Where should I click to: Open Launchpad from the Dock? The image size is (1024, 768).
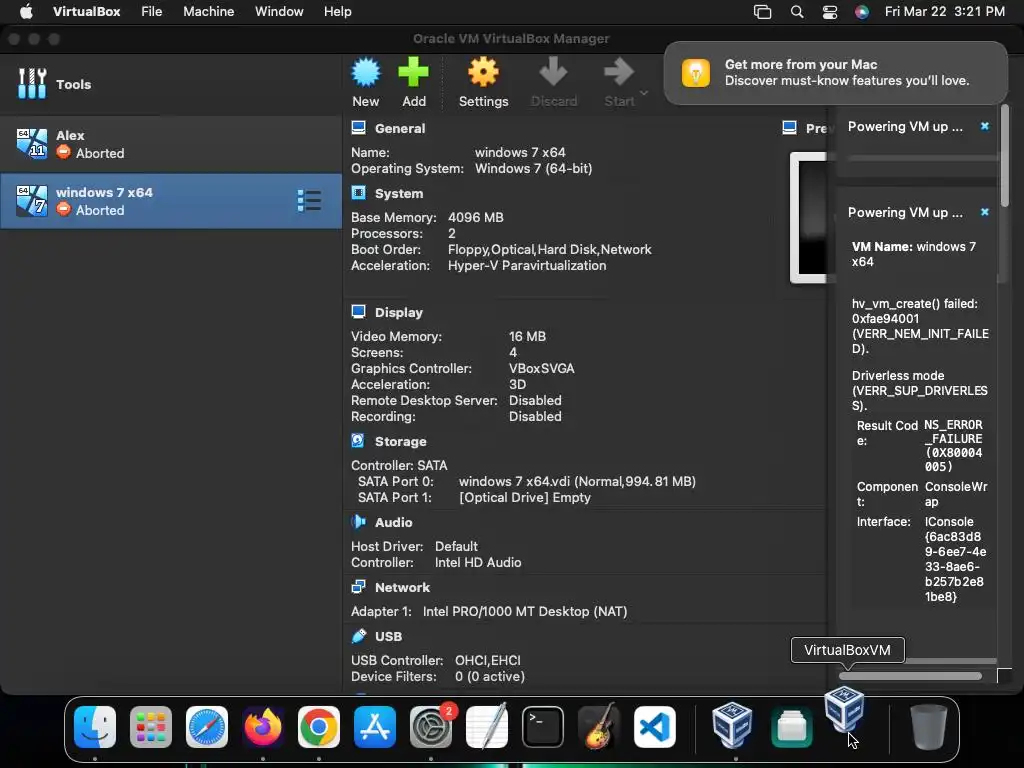[151, 727]
